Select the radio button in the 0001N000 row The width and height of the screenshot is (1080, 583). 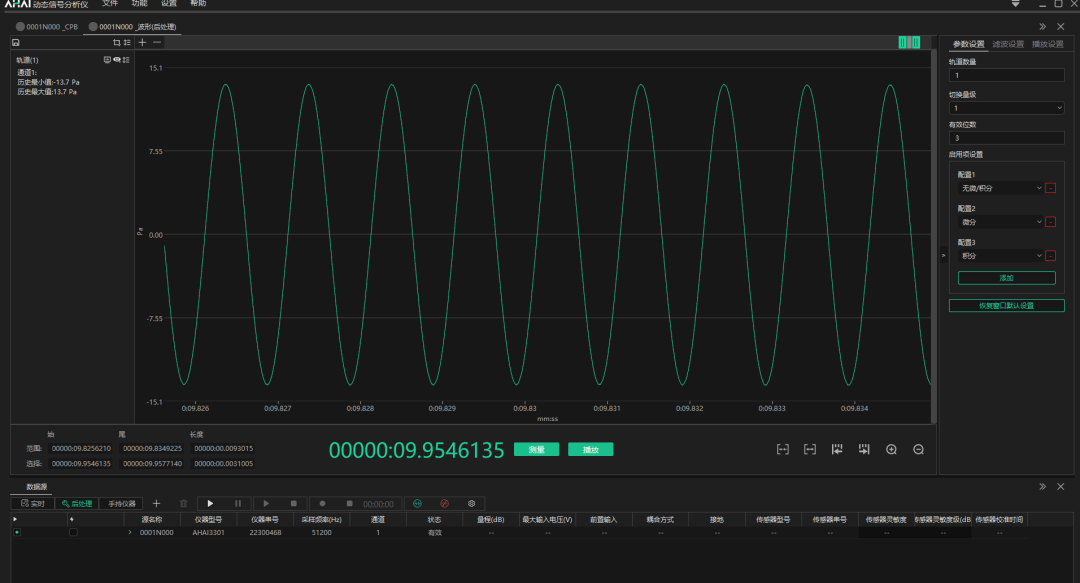point(17,532)
